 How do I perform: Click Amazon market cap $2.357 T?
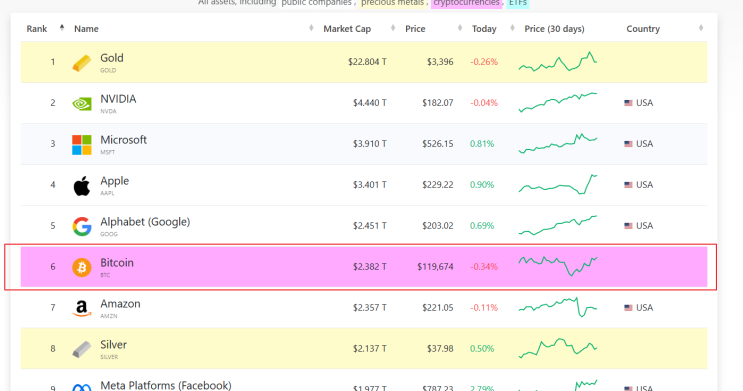pos(370,308)
